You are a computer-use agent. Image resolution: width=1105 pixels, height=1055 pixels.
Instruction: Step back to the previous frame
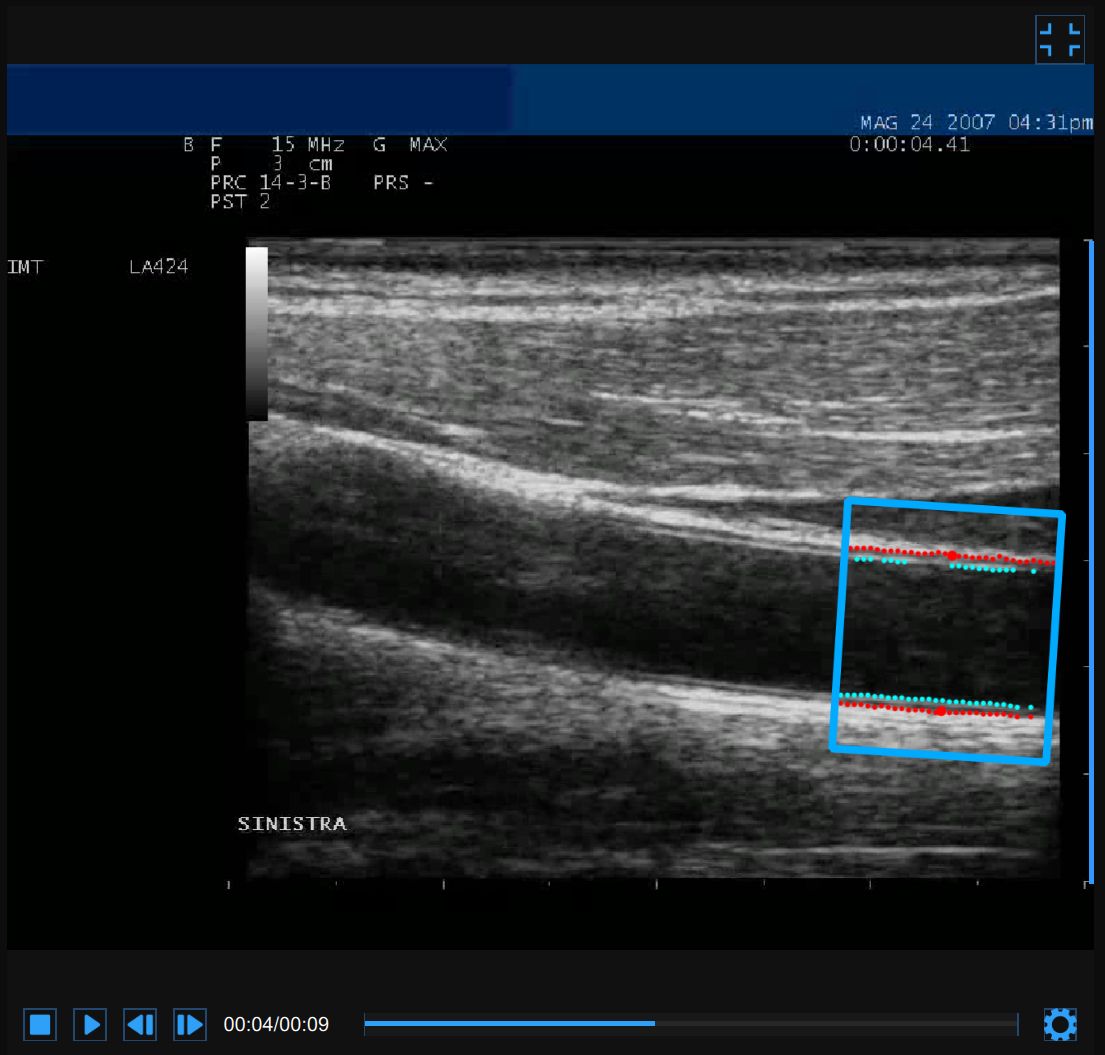140,1024
